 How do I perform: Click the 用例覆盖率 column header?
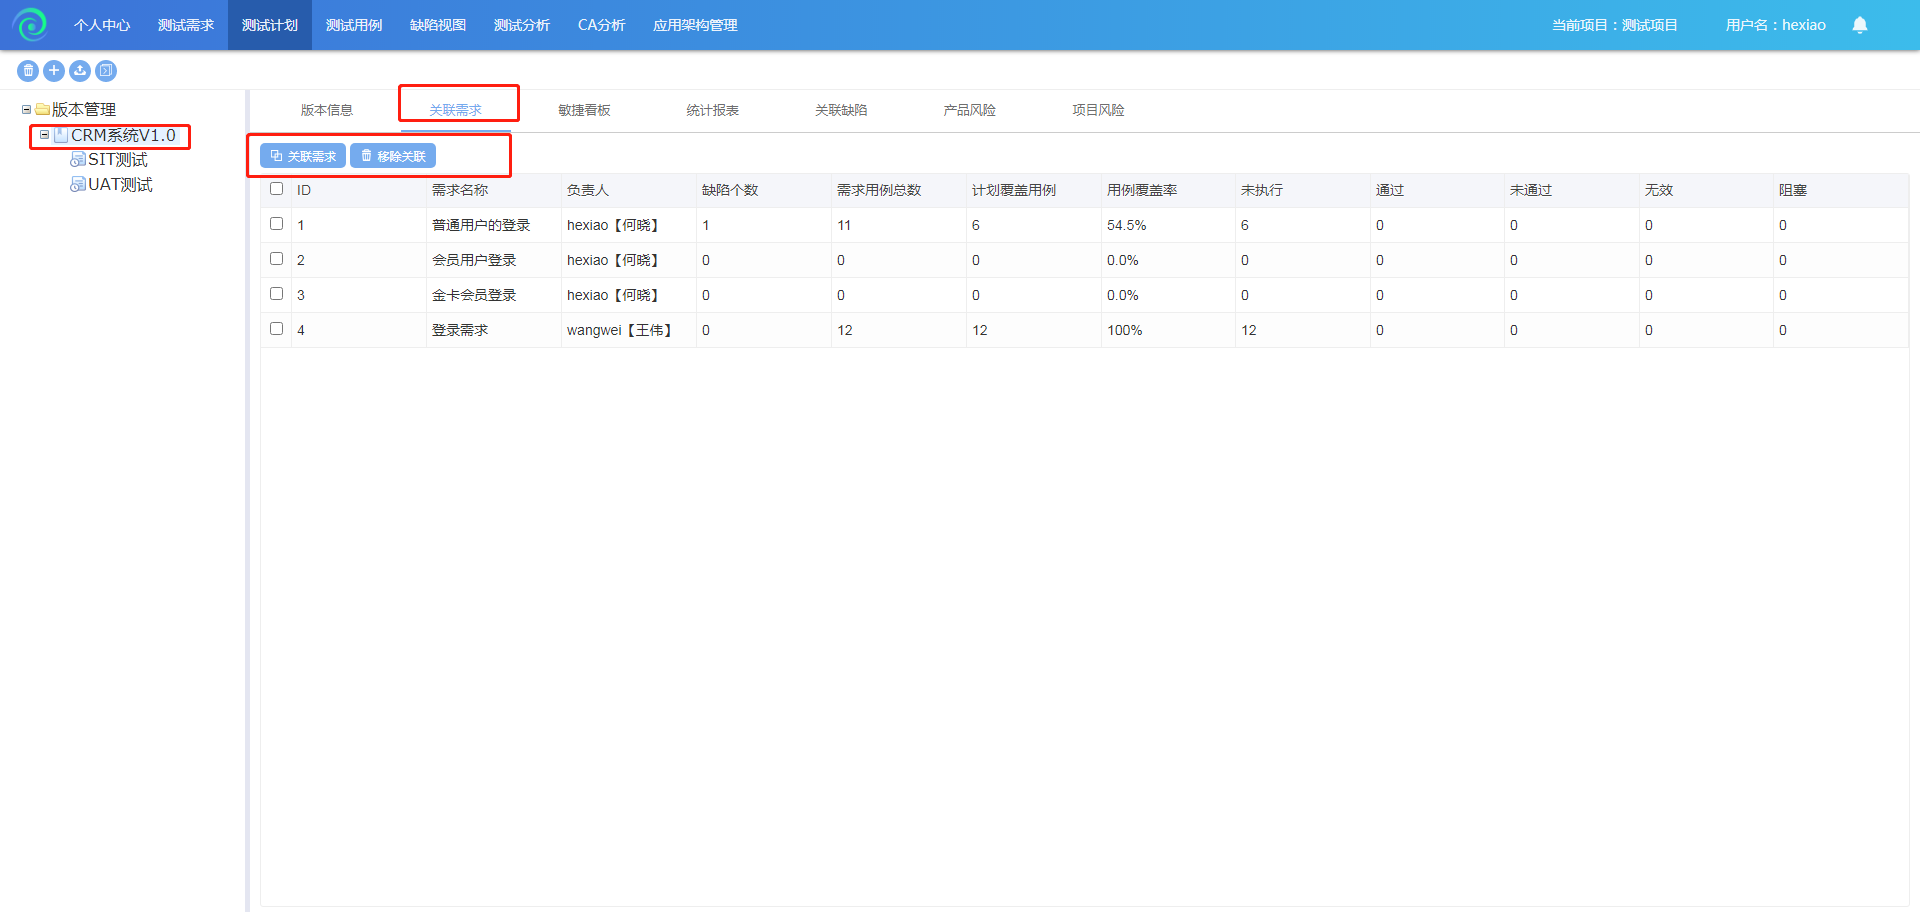tap(1141, 190)
